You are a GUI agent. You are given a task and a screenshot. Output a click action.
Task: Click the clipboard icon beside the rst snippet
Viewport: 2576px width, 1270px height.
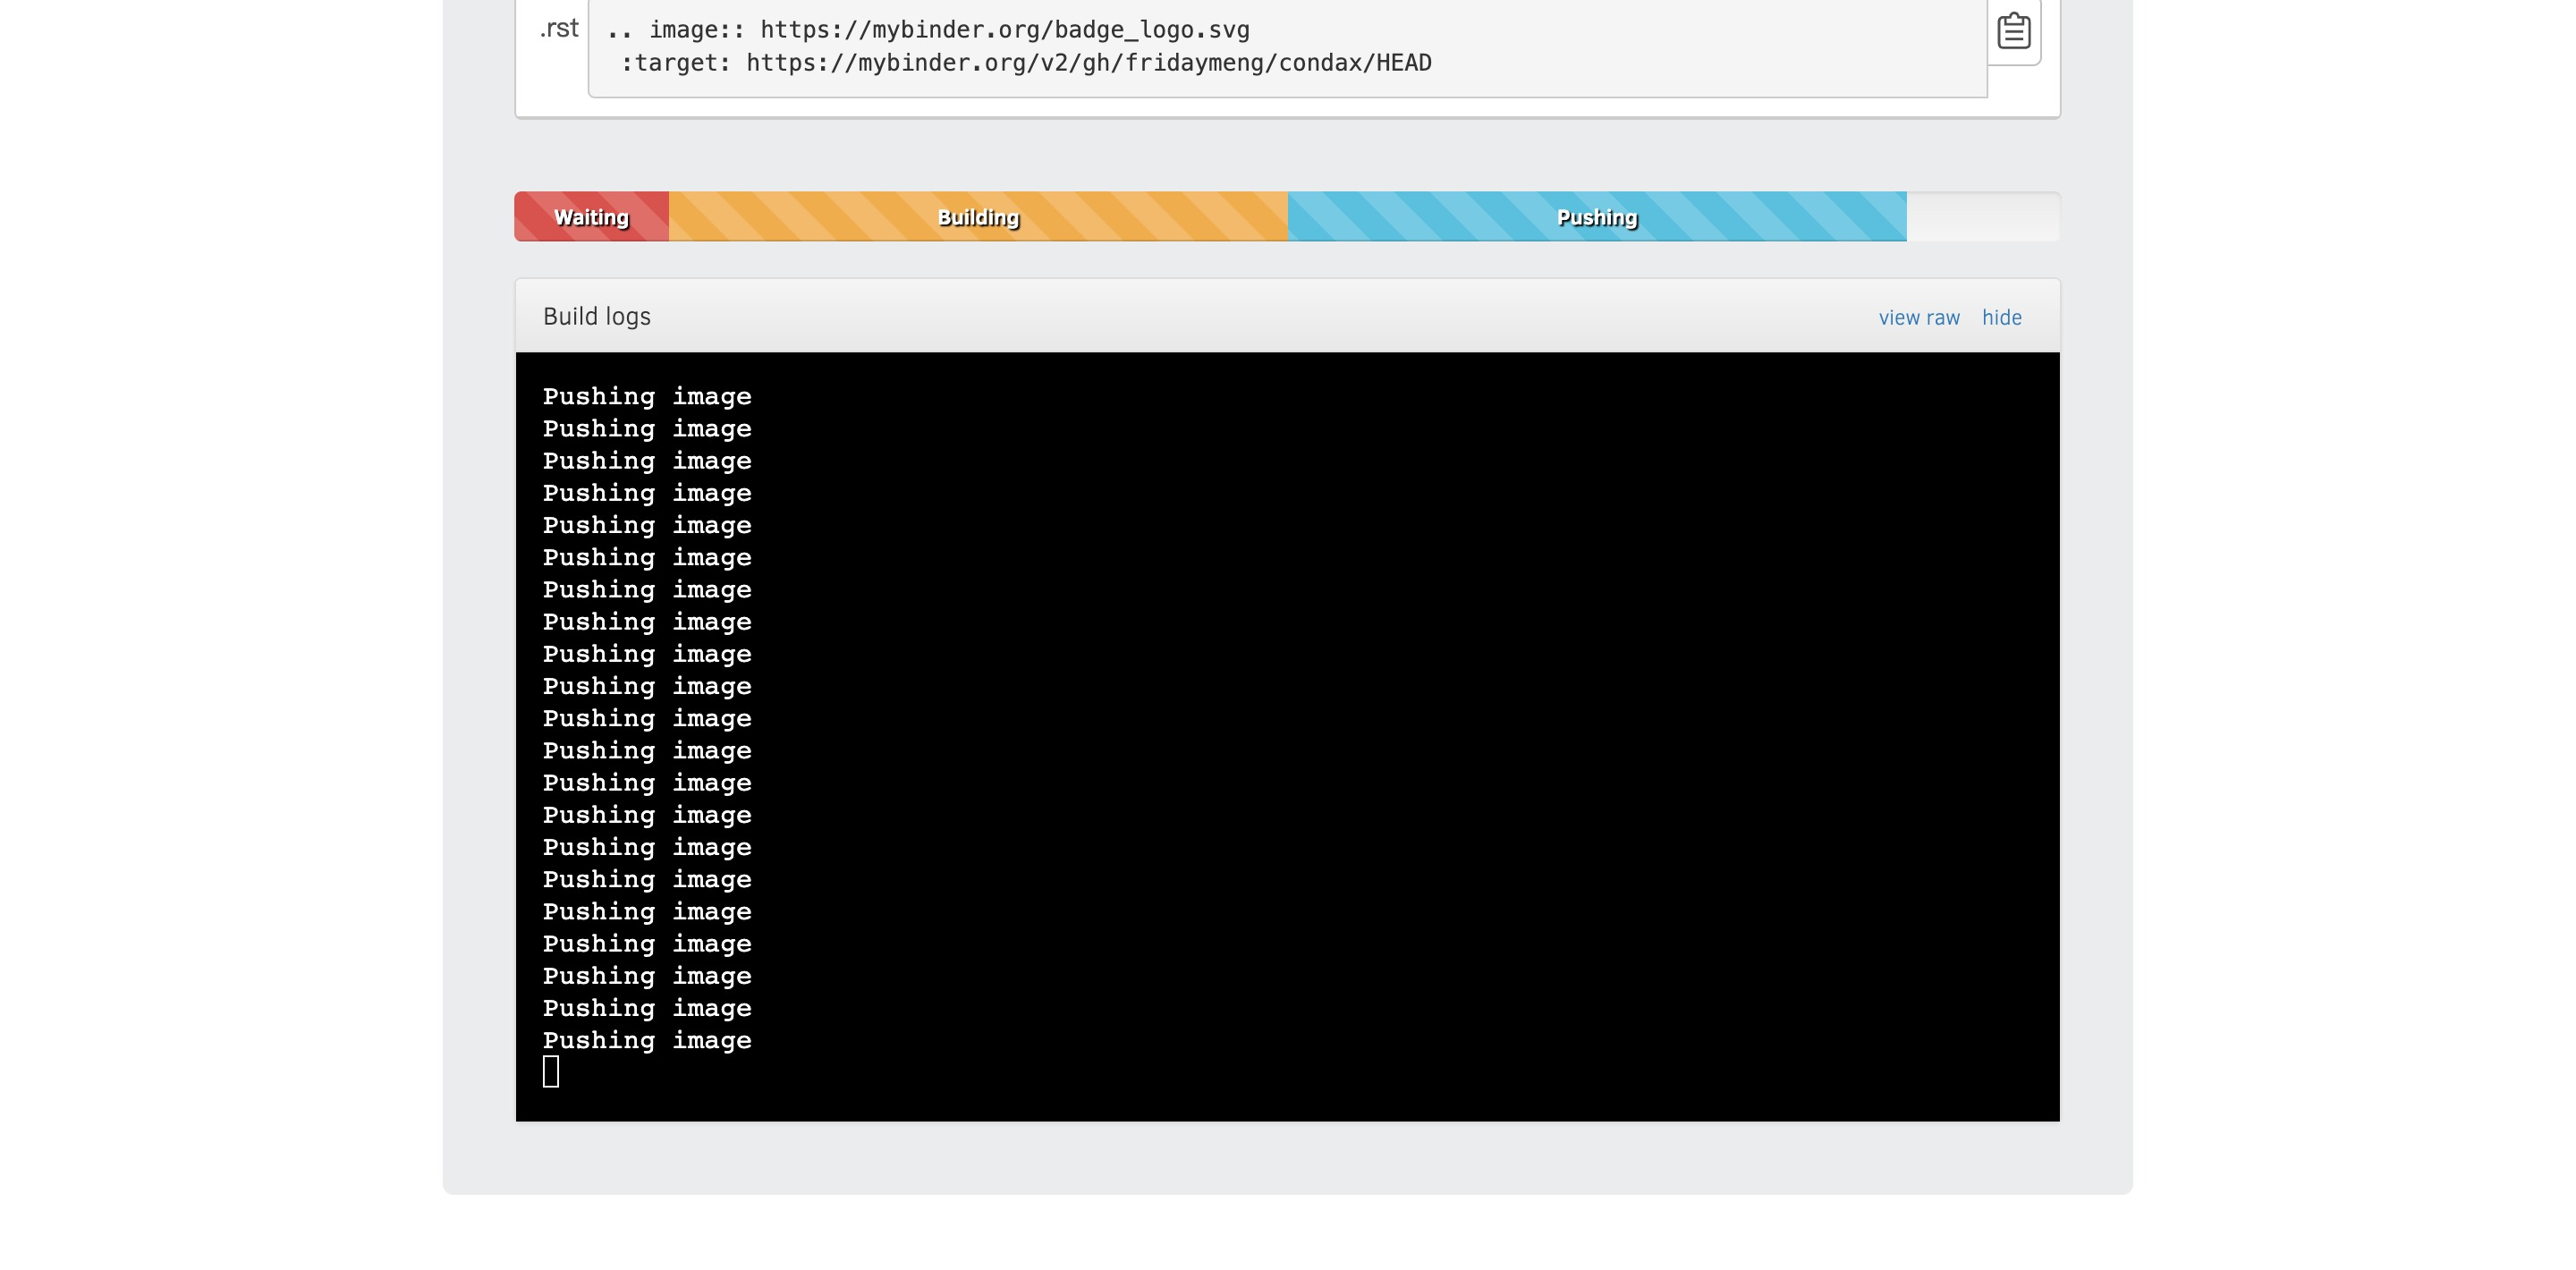click(x=2014, y=31)
